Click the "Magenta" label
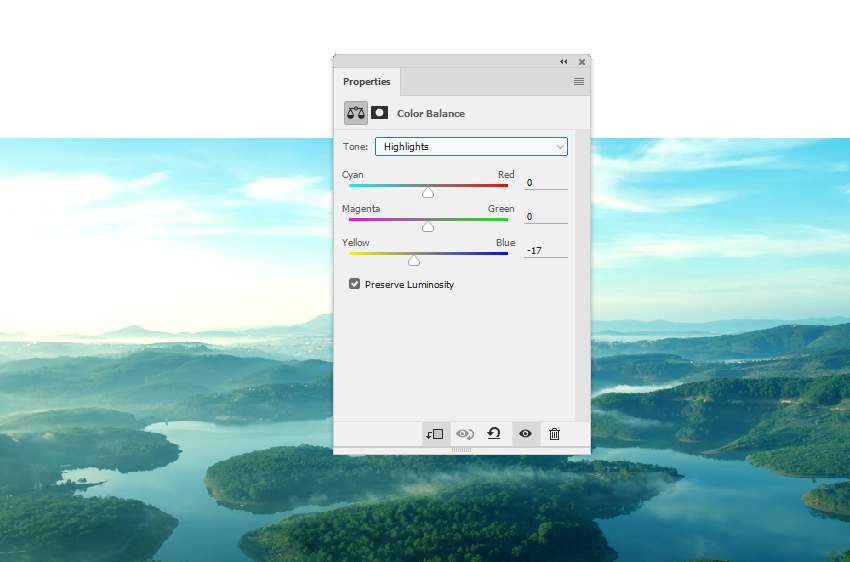Image resolution: width=850 pixels, height=562 pixels. [361, 209]
